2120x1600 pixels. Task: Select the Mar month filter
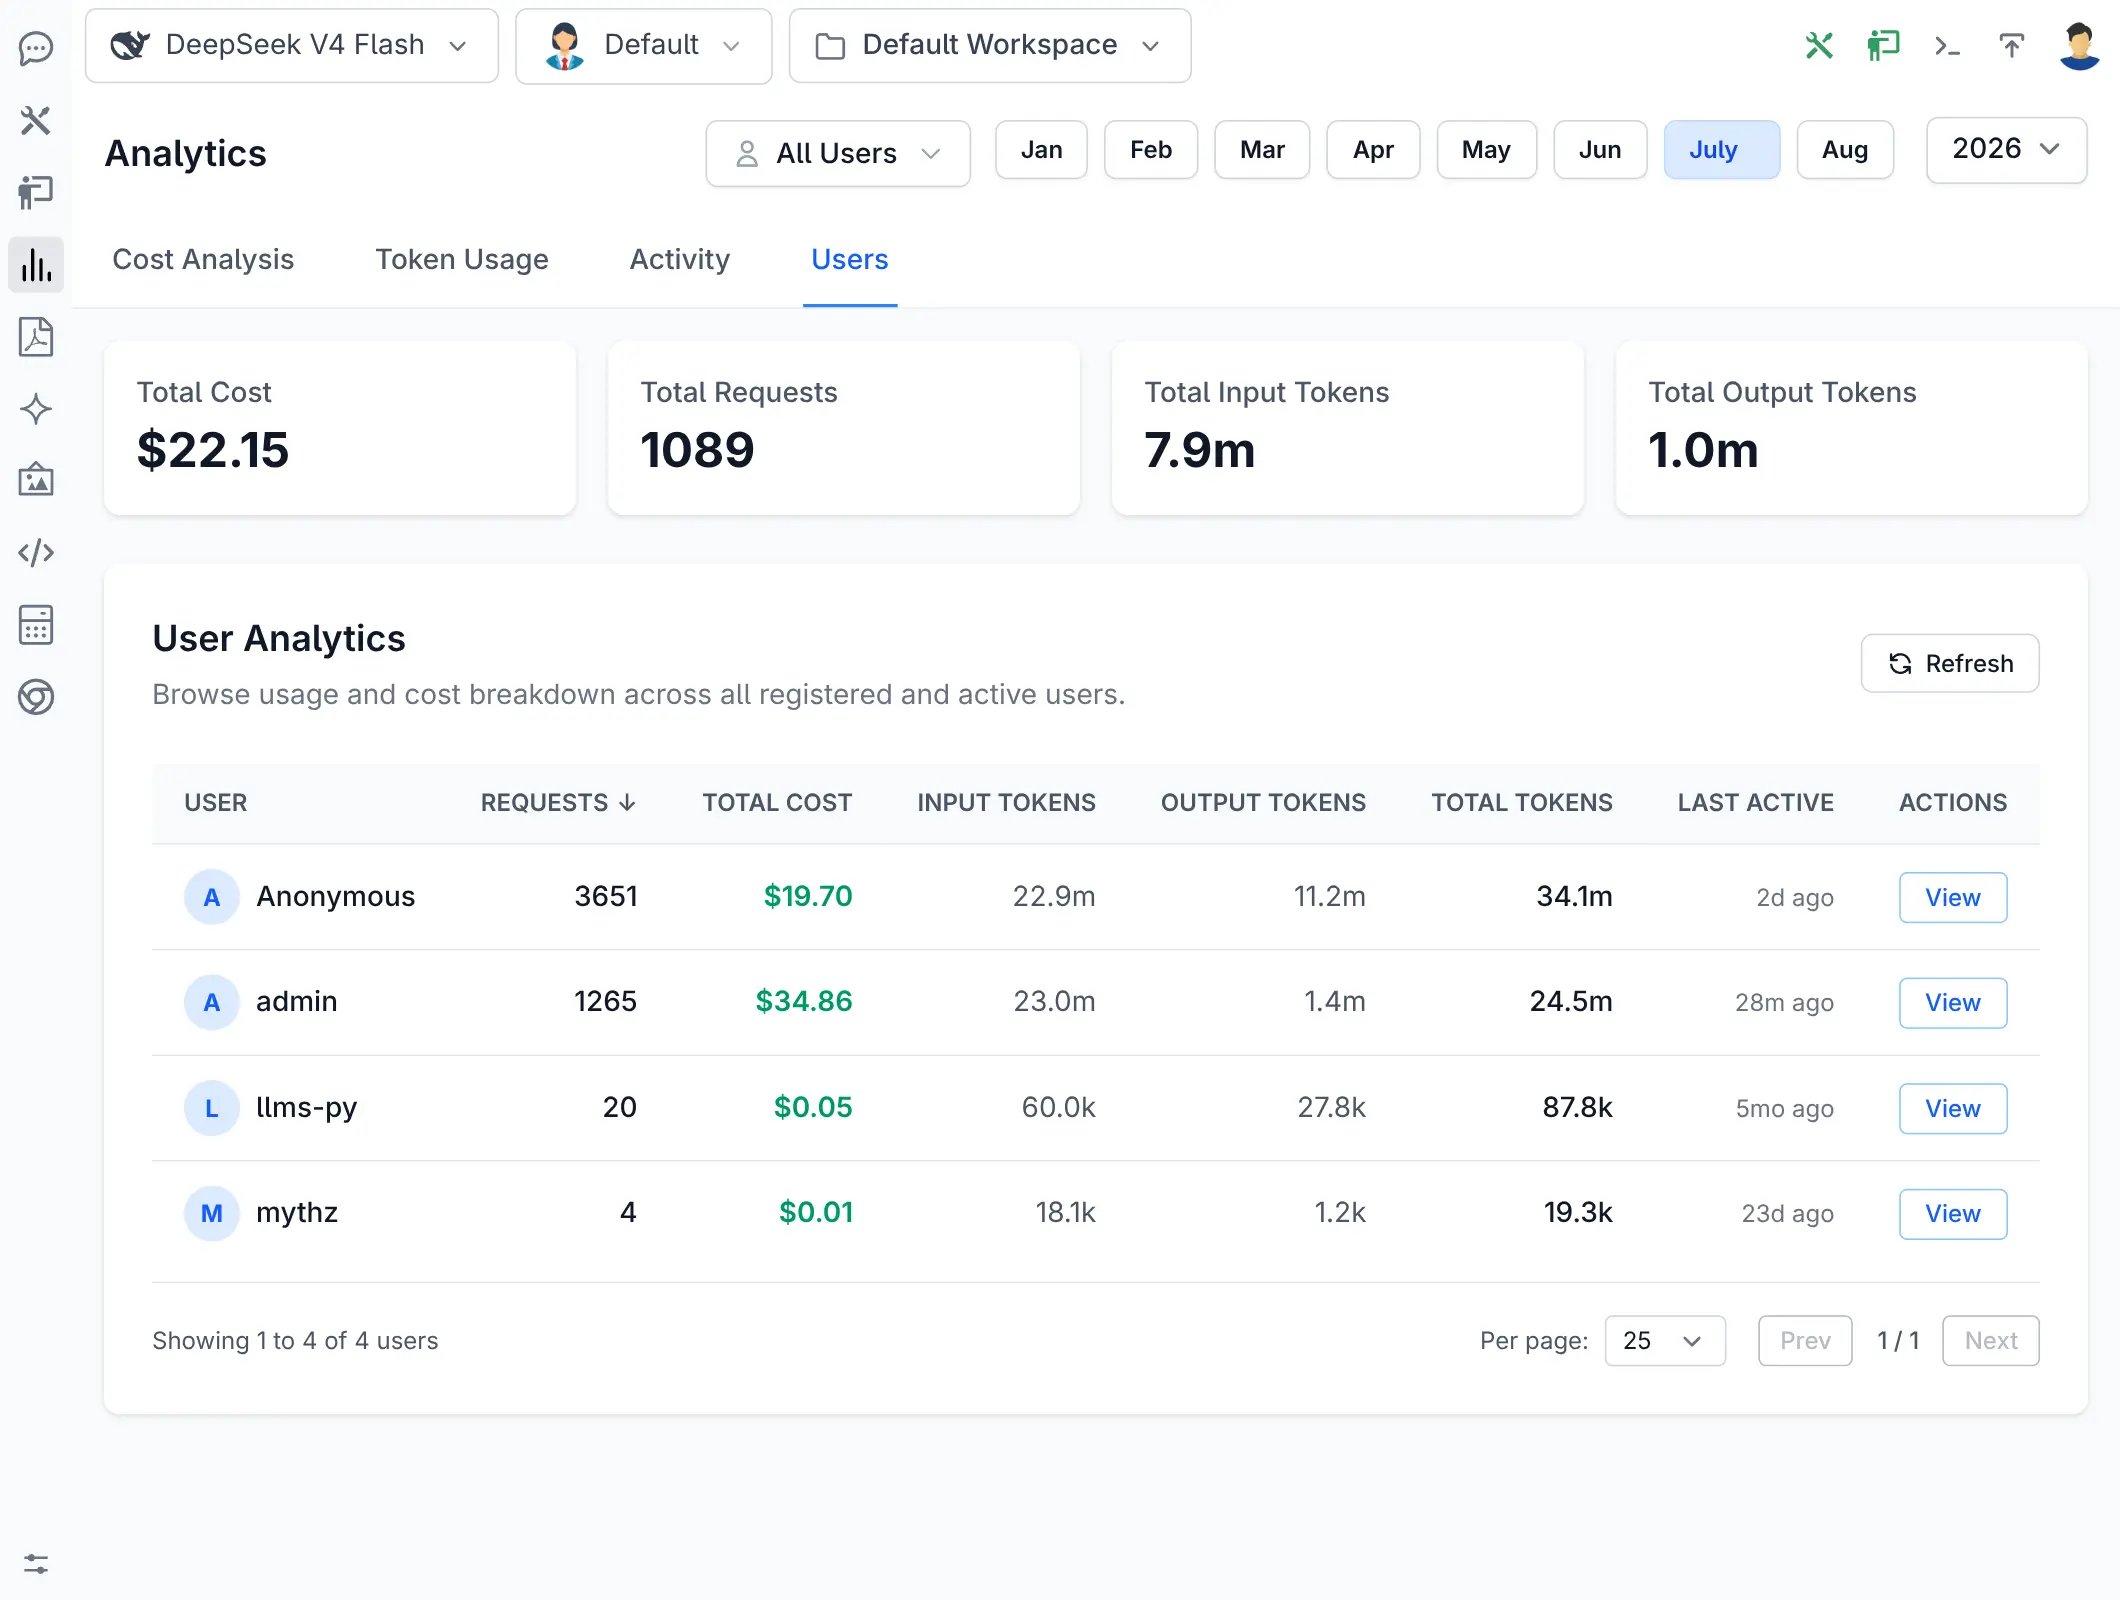1262,150
